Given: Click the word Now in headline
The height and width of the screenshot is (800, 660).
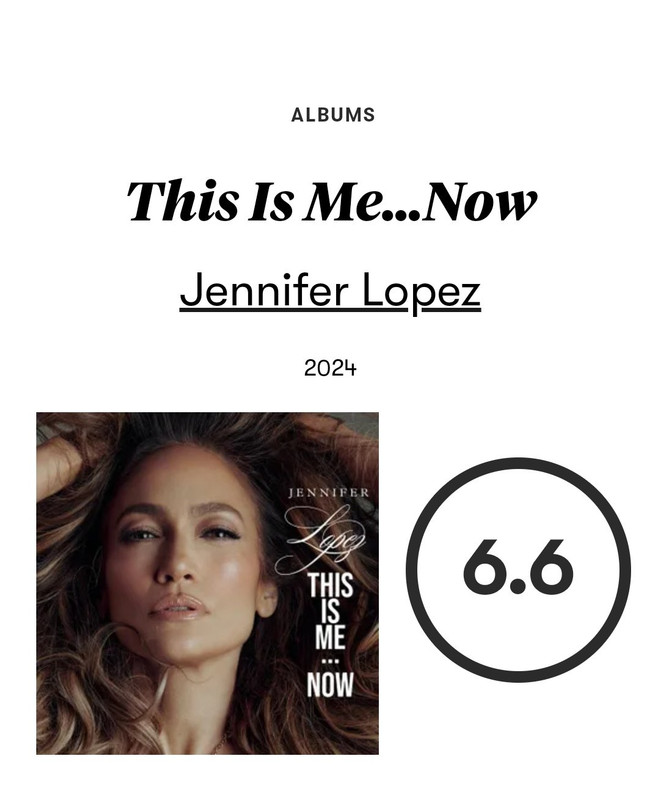Looking at the screenshot, I should [x=479, y=201].
